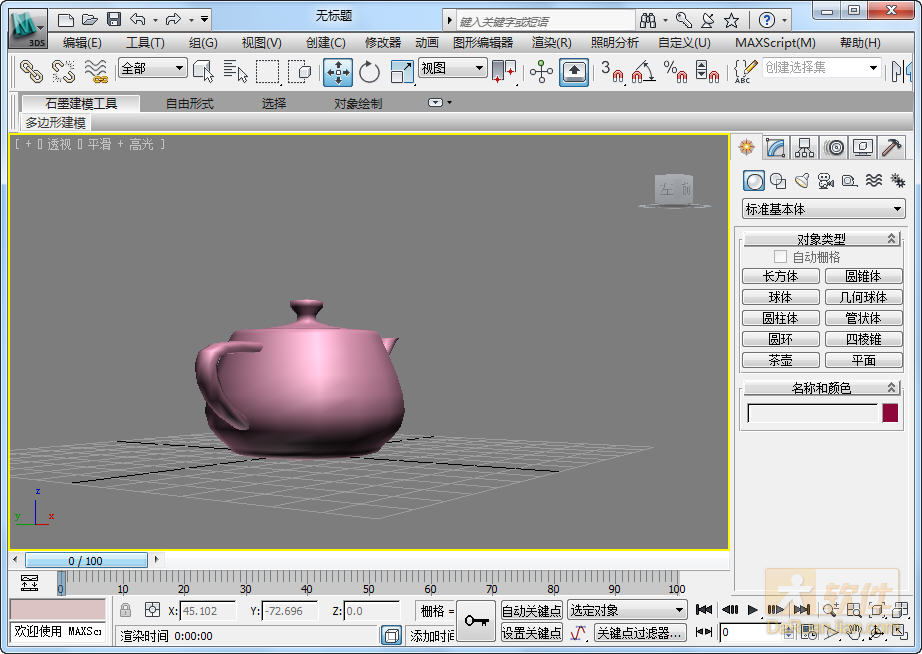The width and height of the screenshot is (922, 654).
Task: Toggle the selection lock icon
Action: (x=125, y=610)
